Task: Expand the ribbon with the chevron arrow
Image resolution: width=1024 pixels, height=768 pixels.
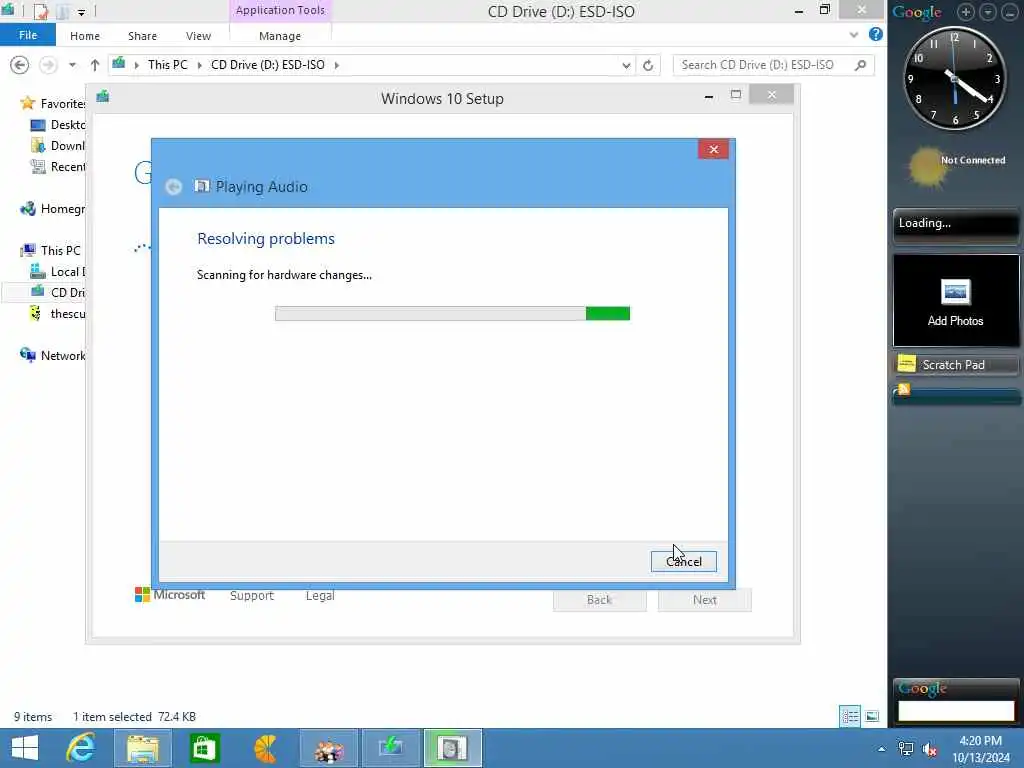Action: [x=854, y=35]
